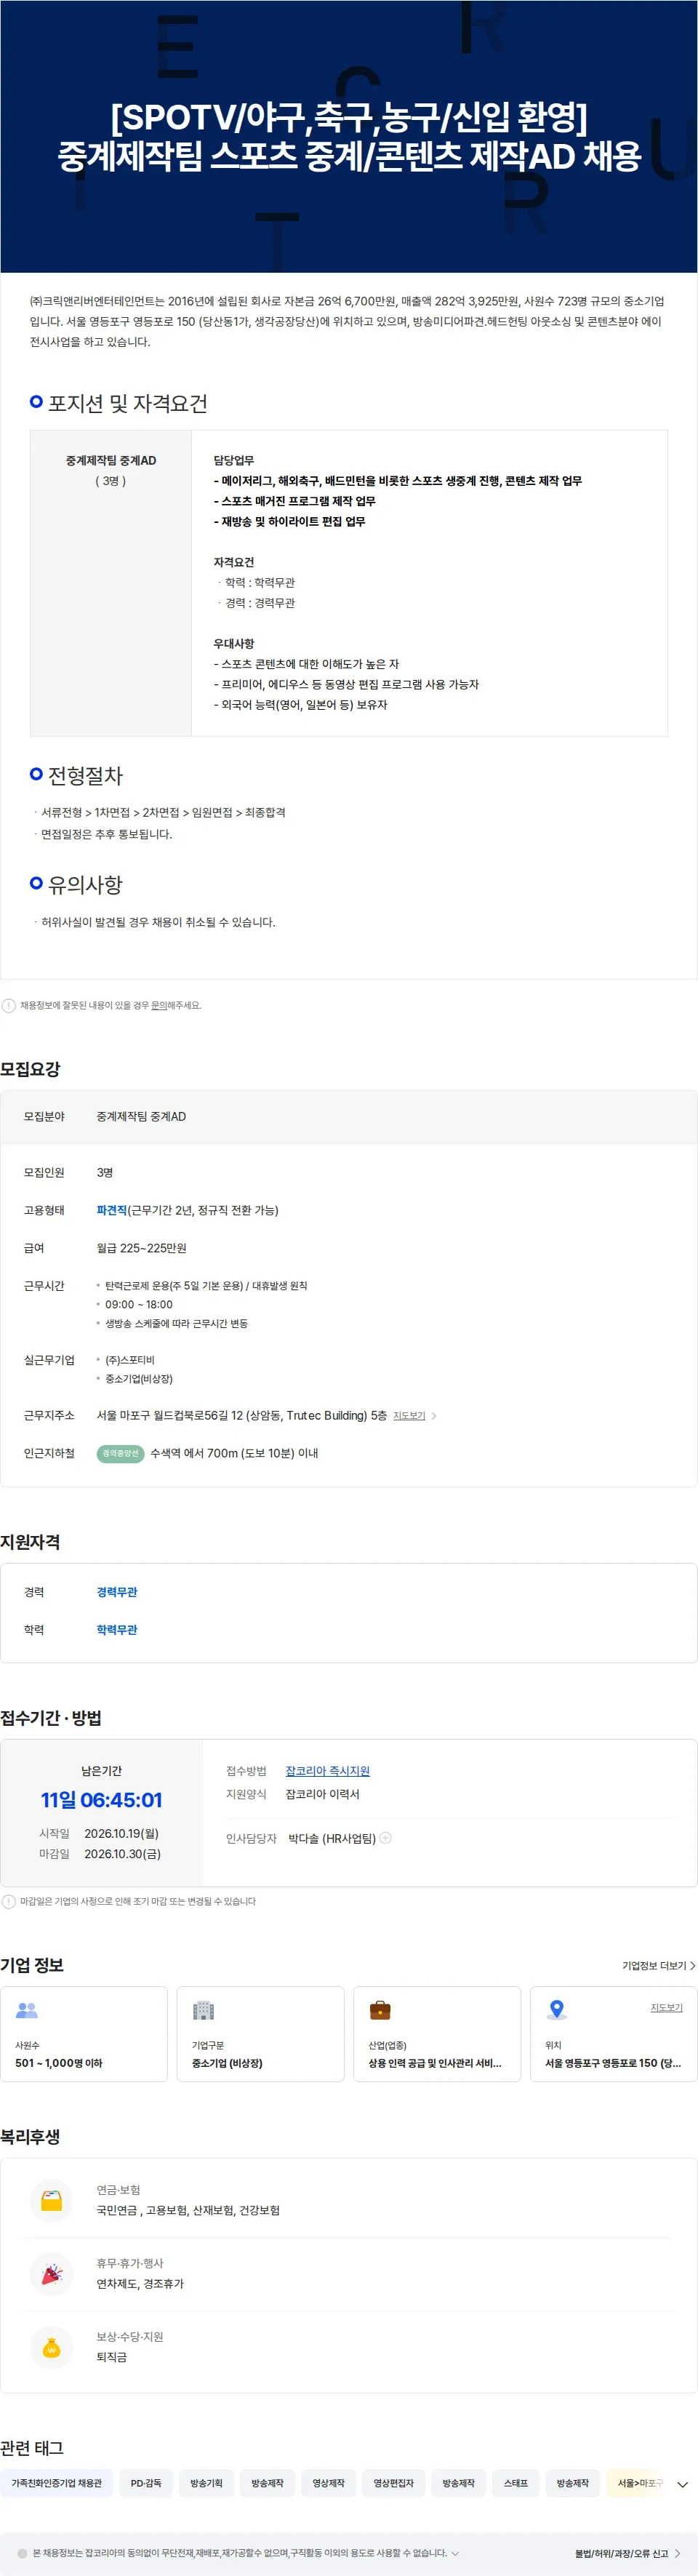Click the 문의 link in notice
This screenshot has width=698, height=2576.
point(158,1006)
